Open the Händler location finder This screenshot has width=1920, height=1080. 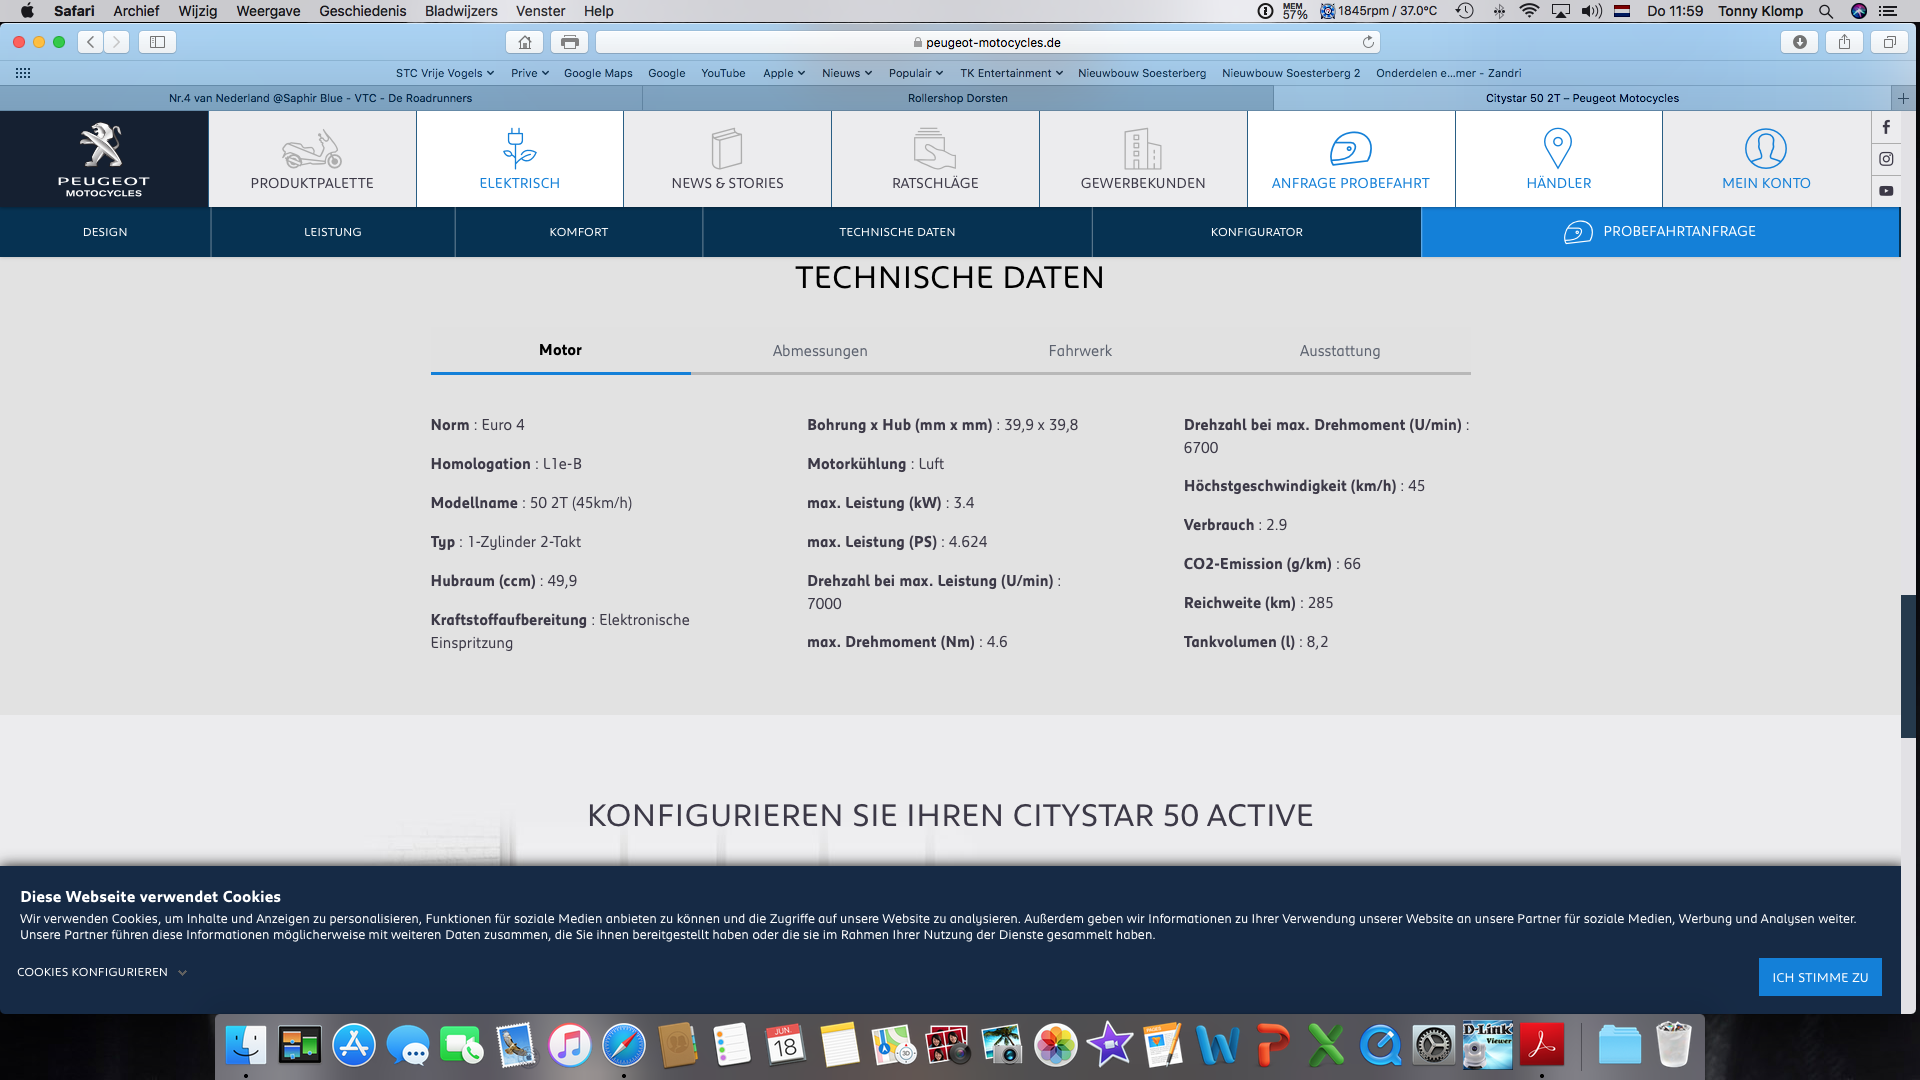(x=1558, y=159)
